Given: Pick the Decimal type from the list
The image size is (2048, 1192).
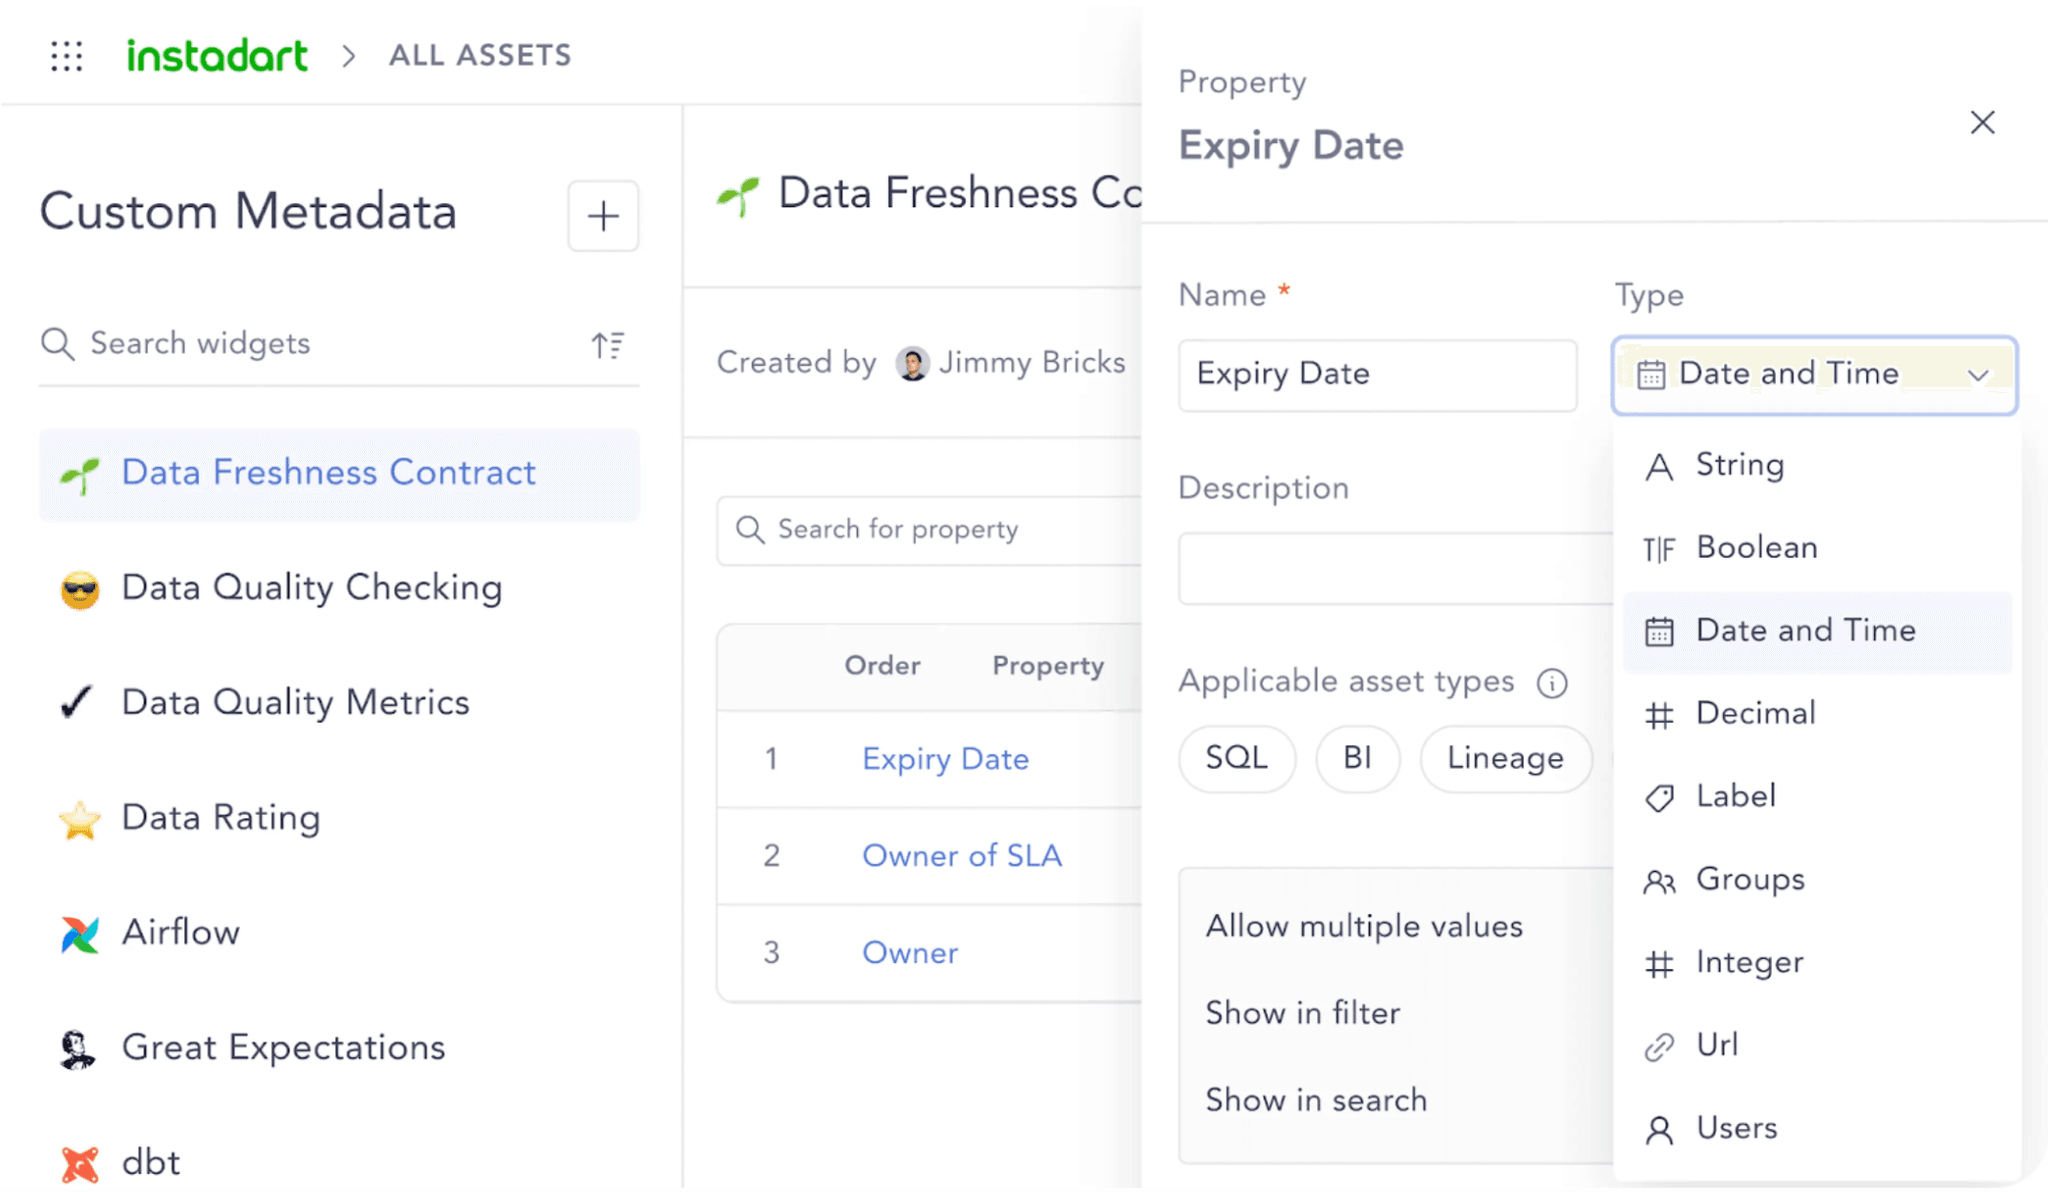Looking at the screenshot, I should pos(1755,714).
